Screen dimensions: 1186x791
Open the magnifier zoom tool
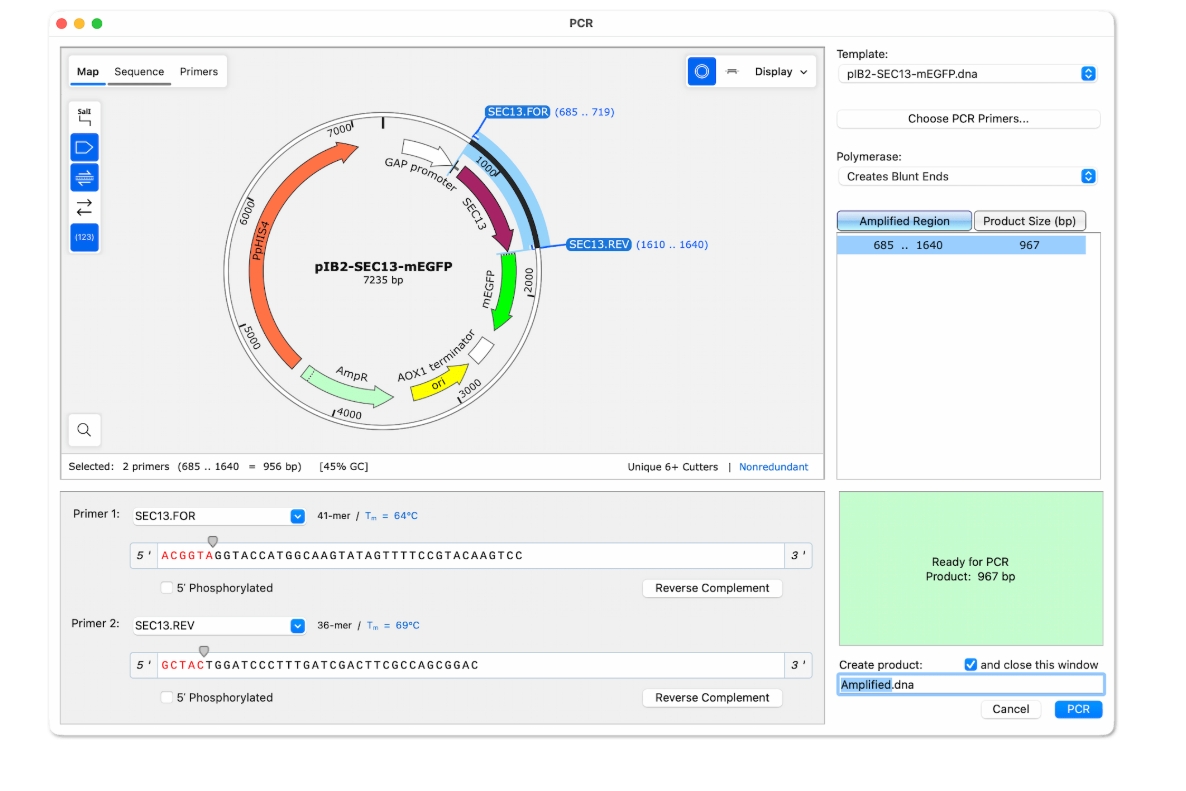[84, 430]
